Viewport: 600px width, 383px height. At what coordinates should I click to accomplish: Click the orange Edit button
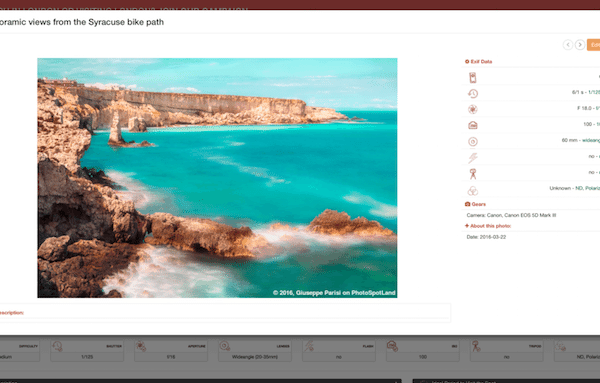point(594,45)
